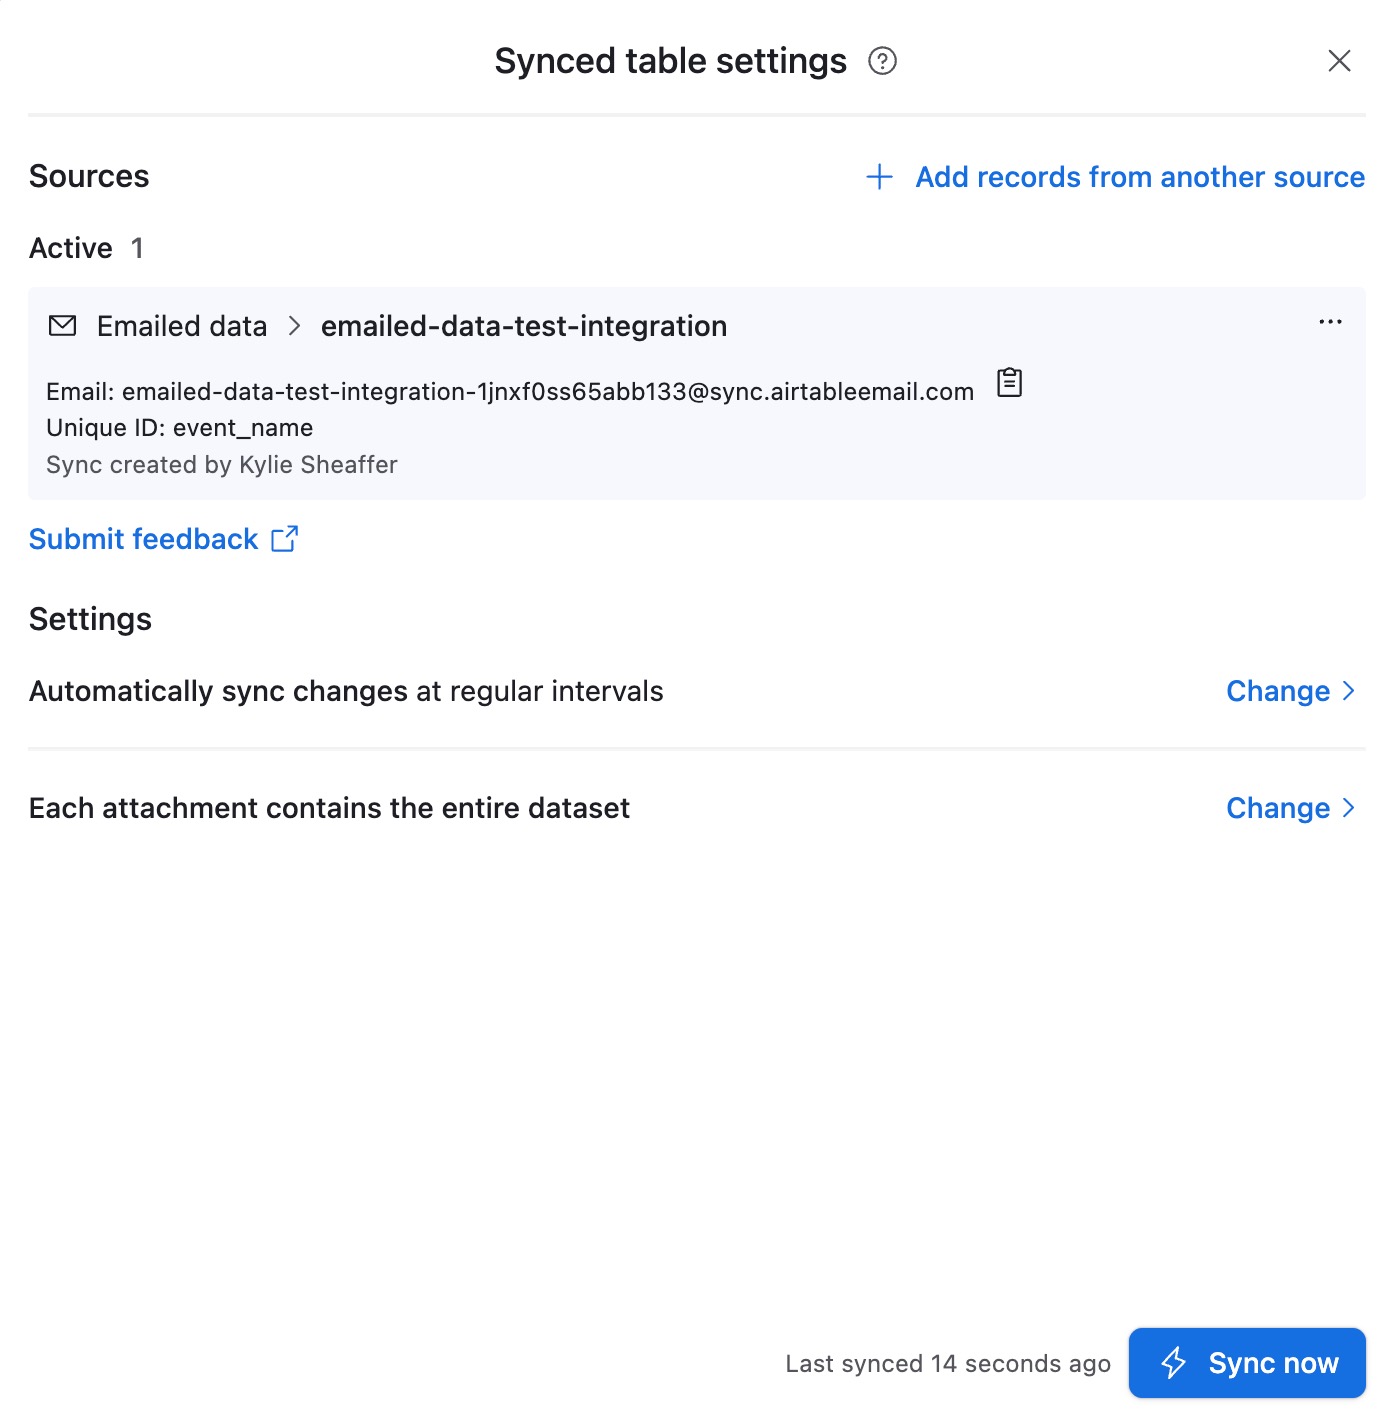The image size is (1386, 1422).
Task: Click the Submit feedback link
Action: point(144,539)
